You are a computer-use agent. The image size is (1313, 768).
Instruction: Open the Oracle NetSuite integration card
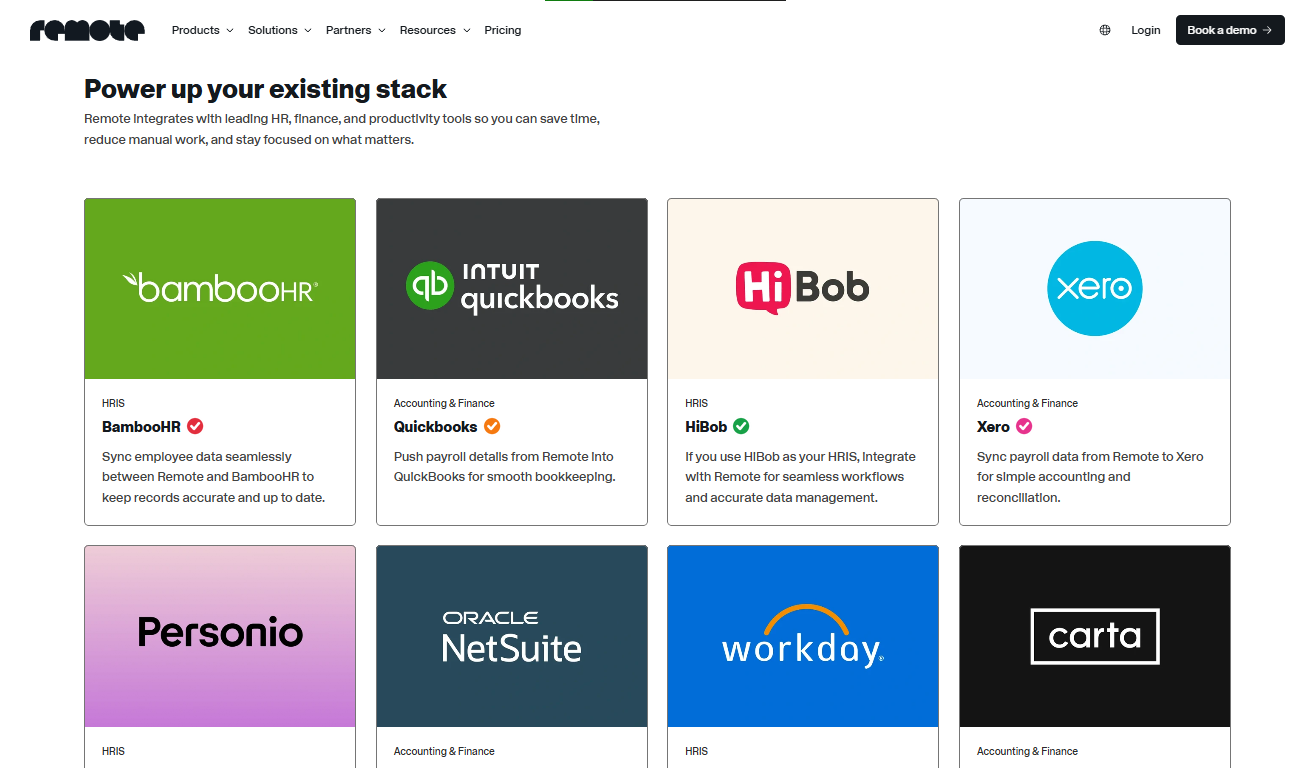(x=512, y=656)
